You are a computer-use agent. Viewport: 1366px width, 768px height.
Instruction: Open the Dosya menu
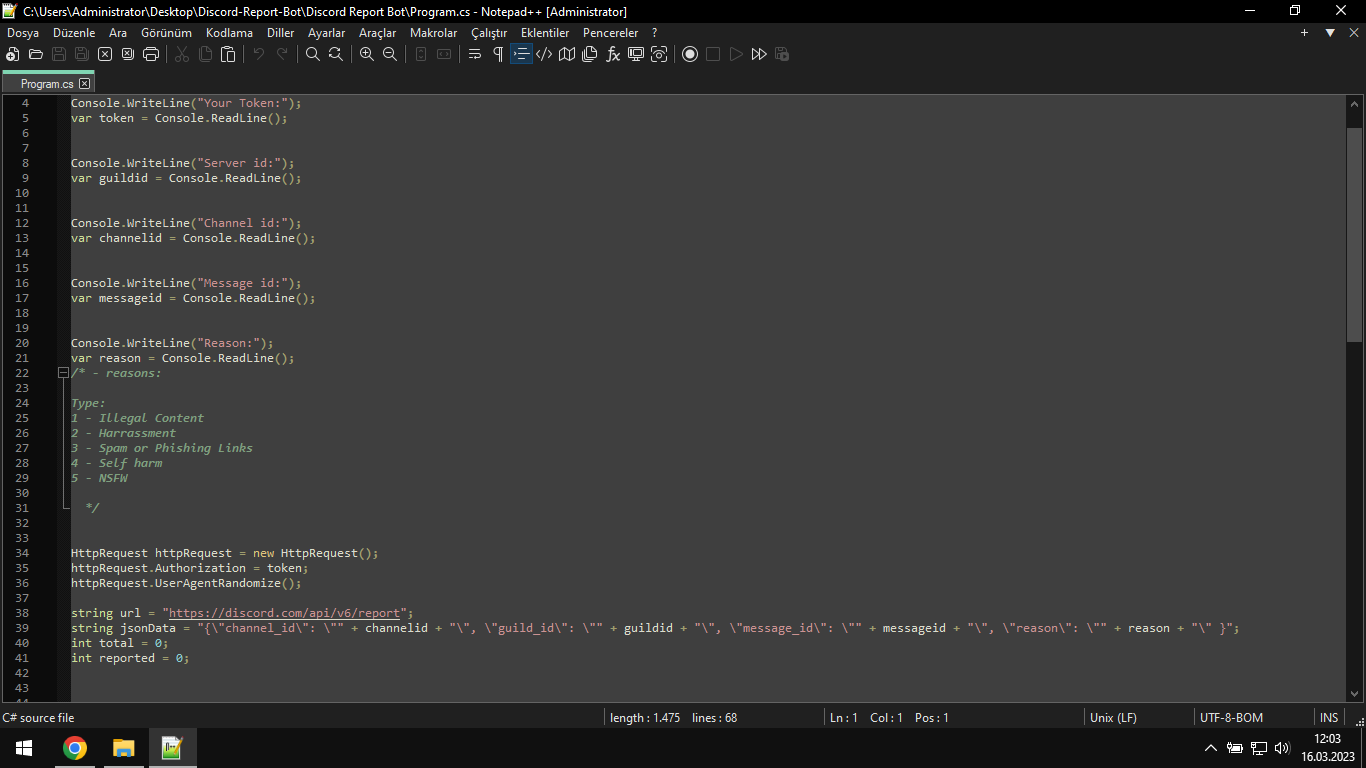pyautogui.click(x=23, y=33)
